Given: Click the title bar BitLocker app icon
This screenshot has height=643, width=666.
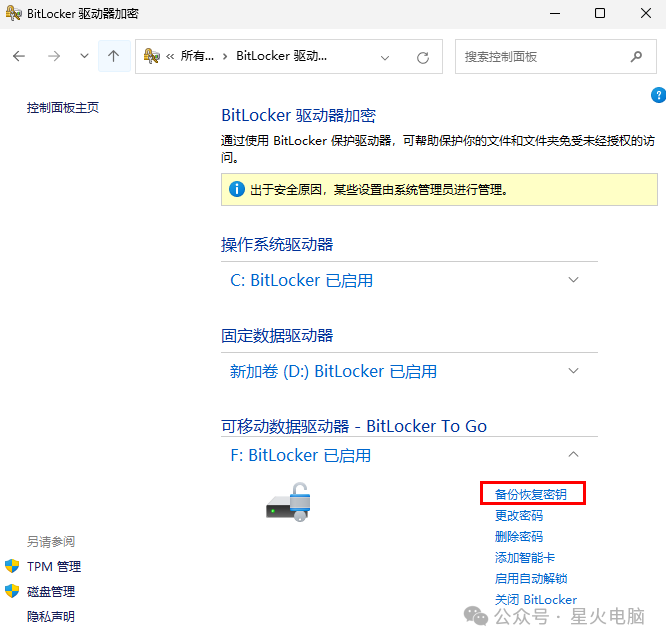Looking at the screenshot, I should pos(14,13).
